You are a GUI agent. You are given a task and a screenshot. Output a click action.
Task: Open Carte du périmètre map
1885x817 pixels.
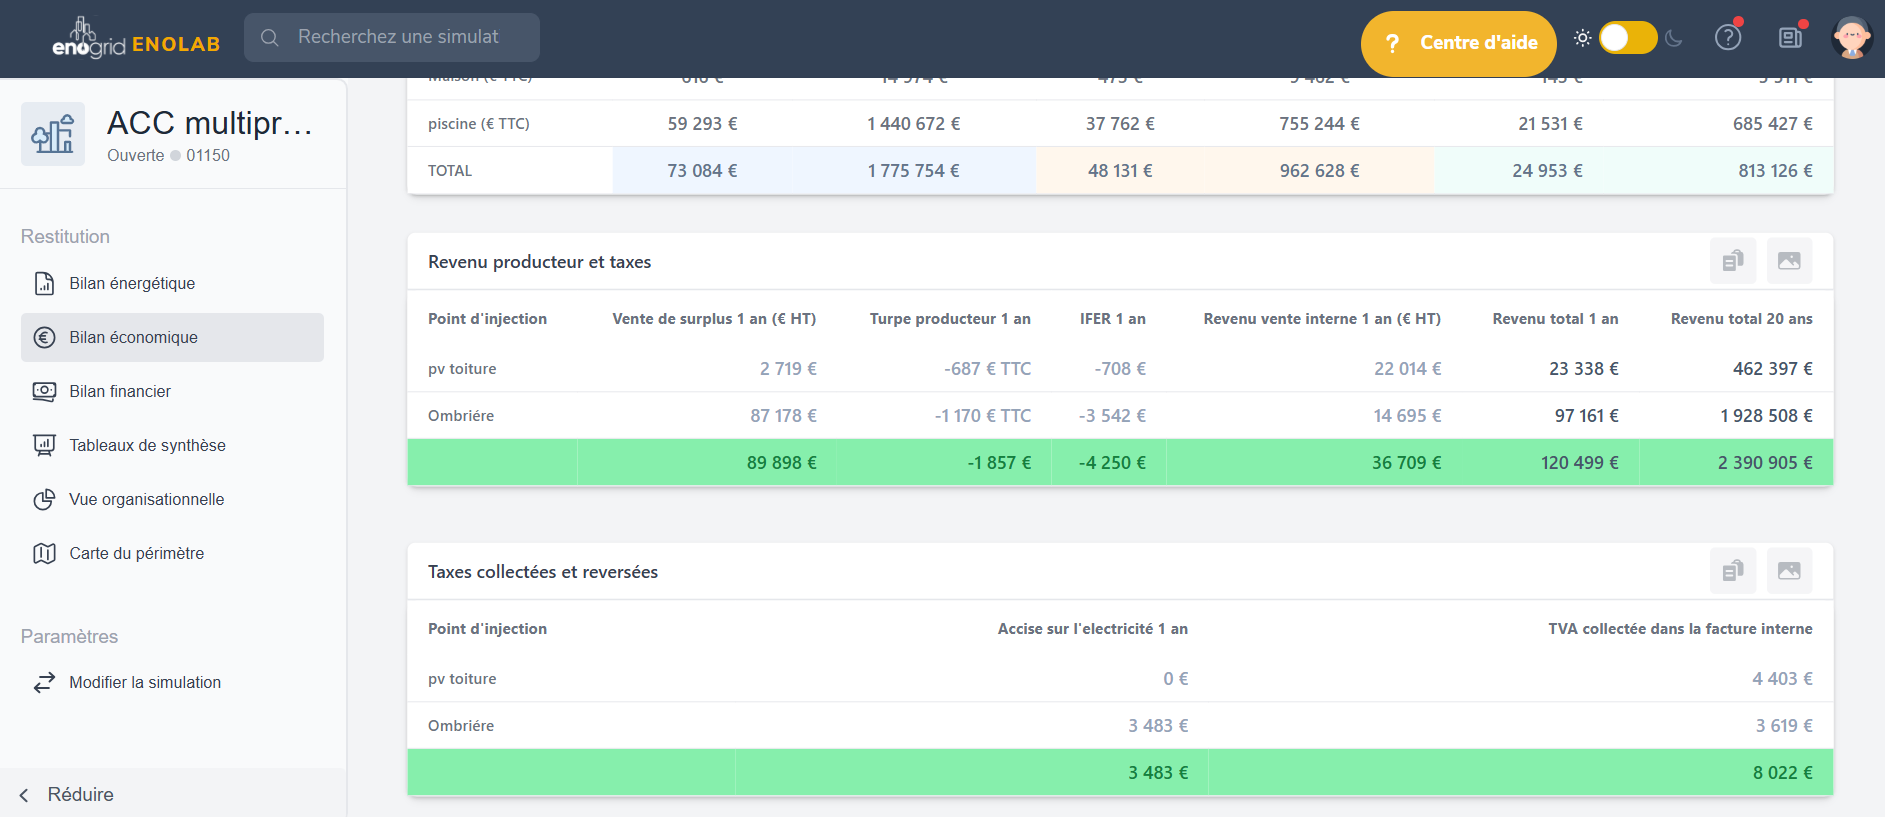click(136, 554)
